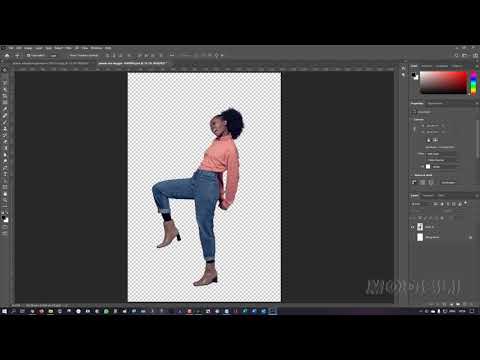Viewport: 480px width, 360px height.
Task: Click the Home icon in the options bar
Action: [x=7, y=56]
